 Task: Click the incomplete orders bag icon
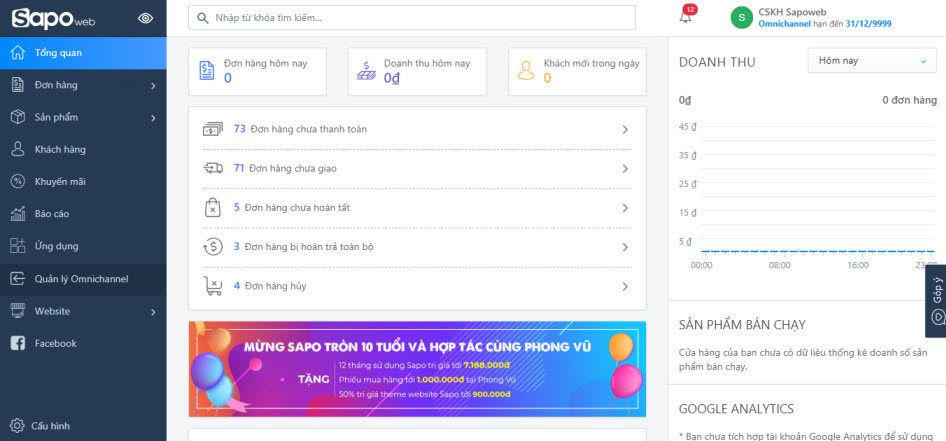coord(212,208)
